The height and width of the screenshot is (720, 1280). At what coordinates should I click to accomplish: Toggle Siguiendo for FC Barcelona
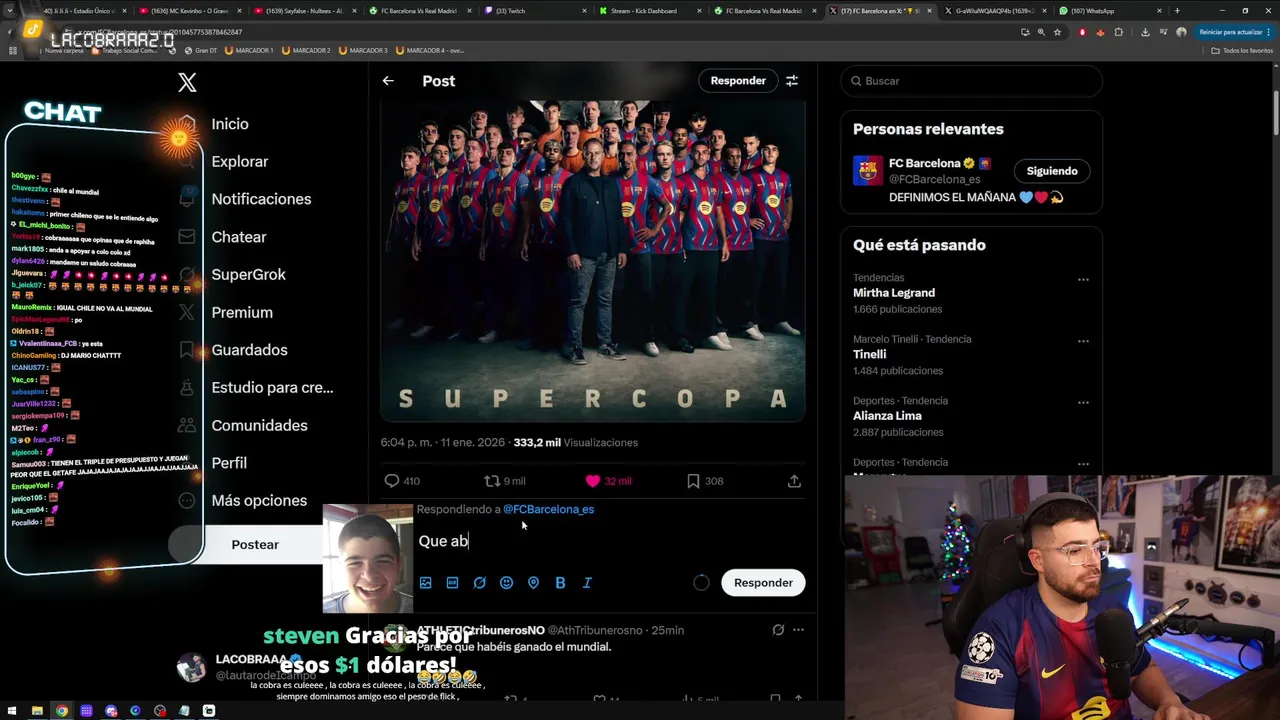(1052, 171)
